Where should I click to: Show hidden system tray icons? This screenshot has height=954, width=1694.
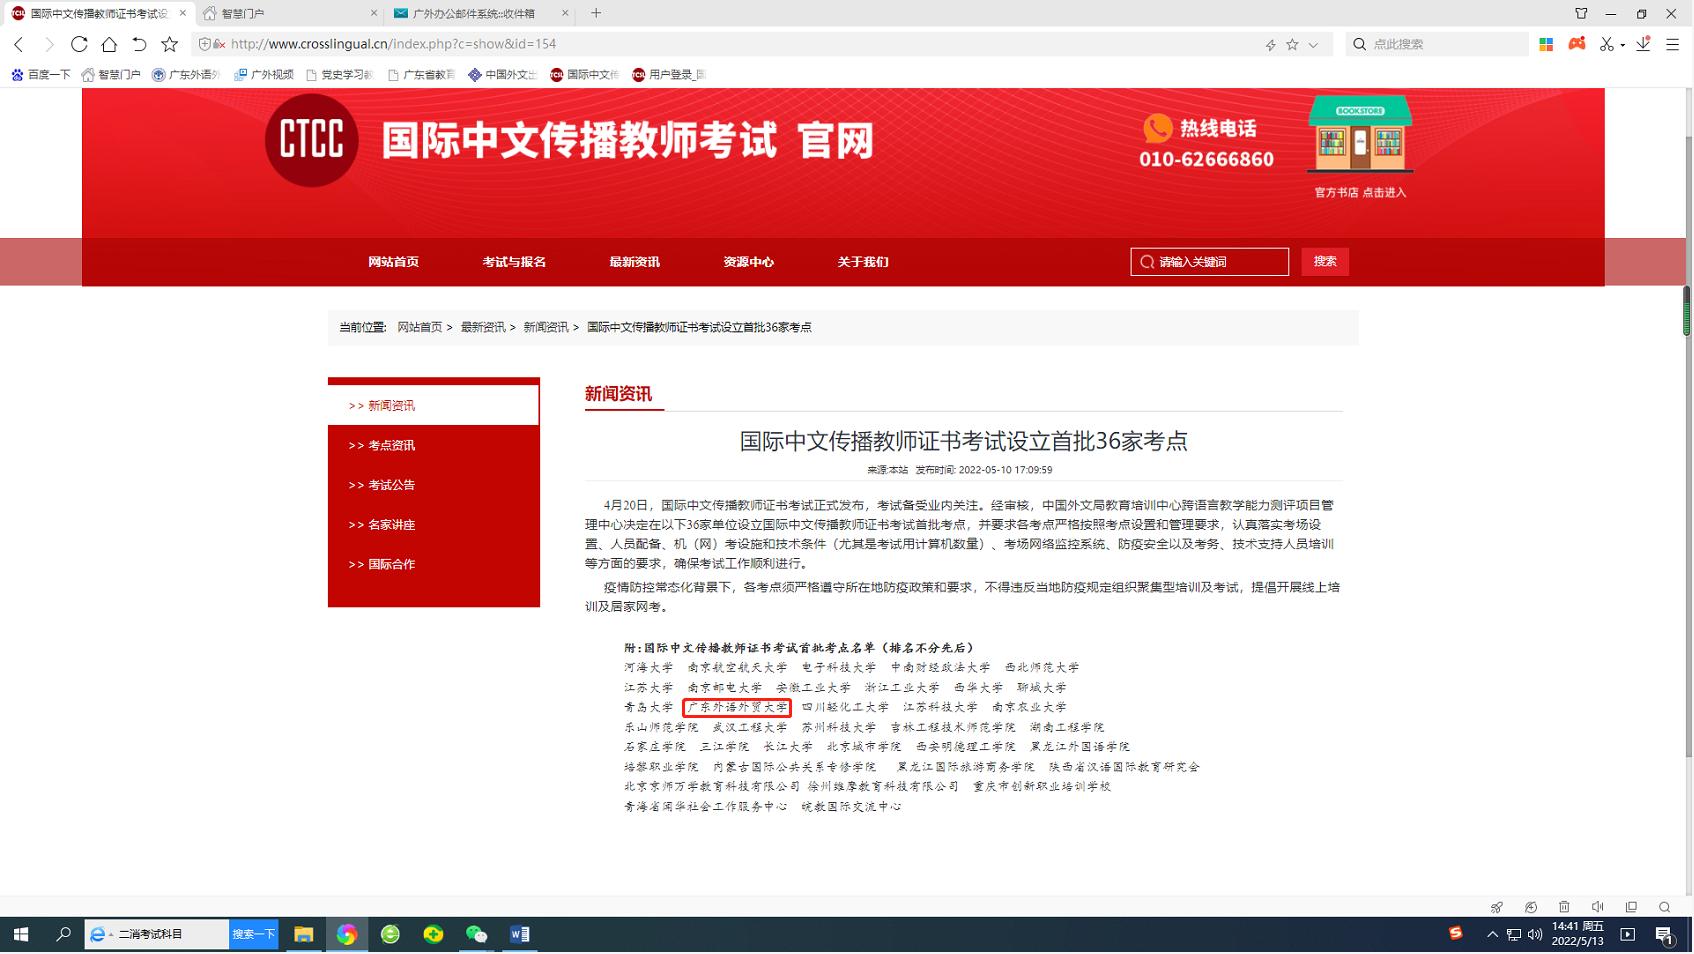(1492, 934)
